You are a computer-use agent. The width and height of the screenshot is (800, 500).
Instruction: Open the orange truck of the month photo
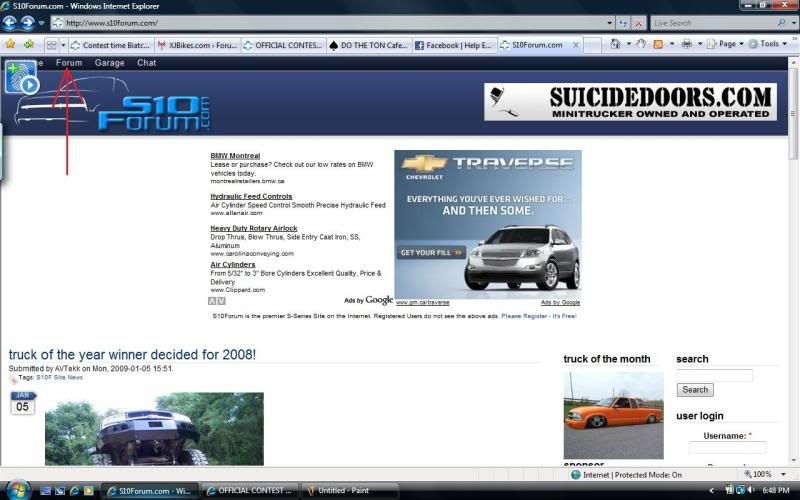pyautogui.click(x=613, y=415)
